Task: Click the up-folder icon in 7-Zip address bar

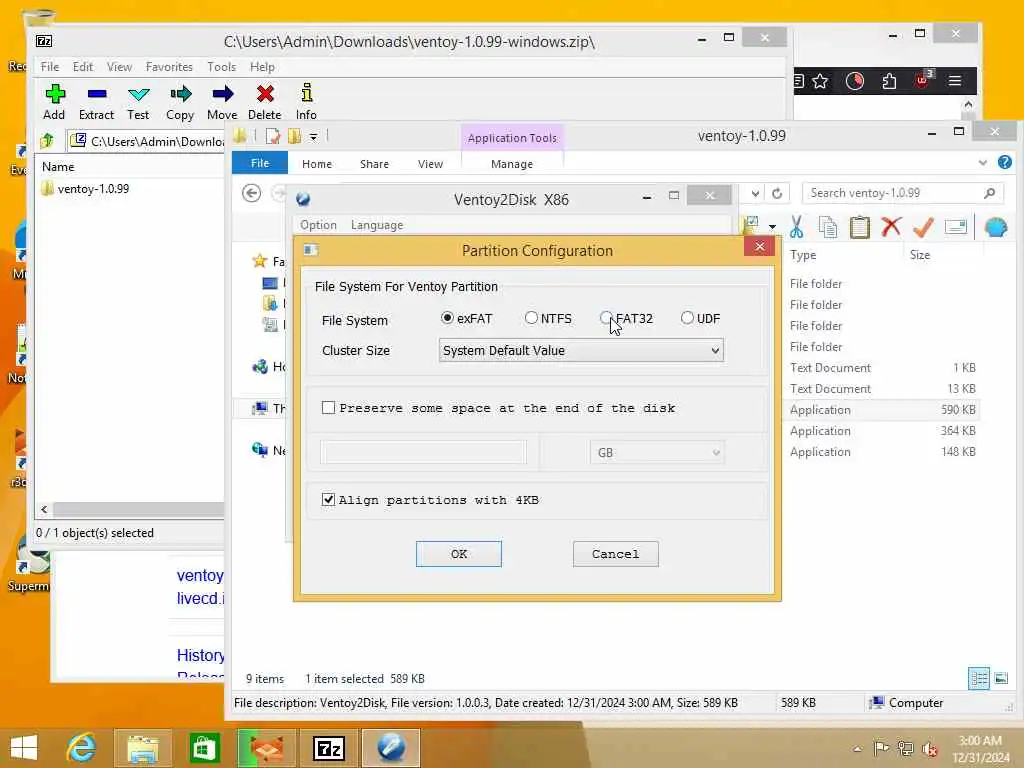Action: coord(47,140)
